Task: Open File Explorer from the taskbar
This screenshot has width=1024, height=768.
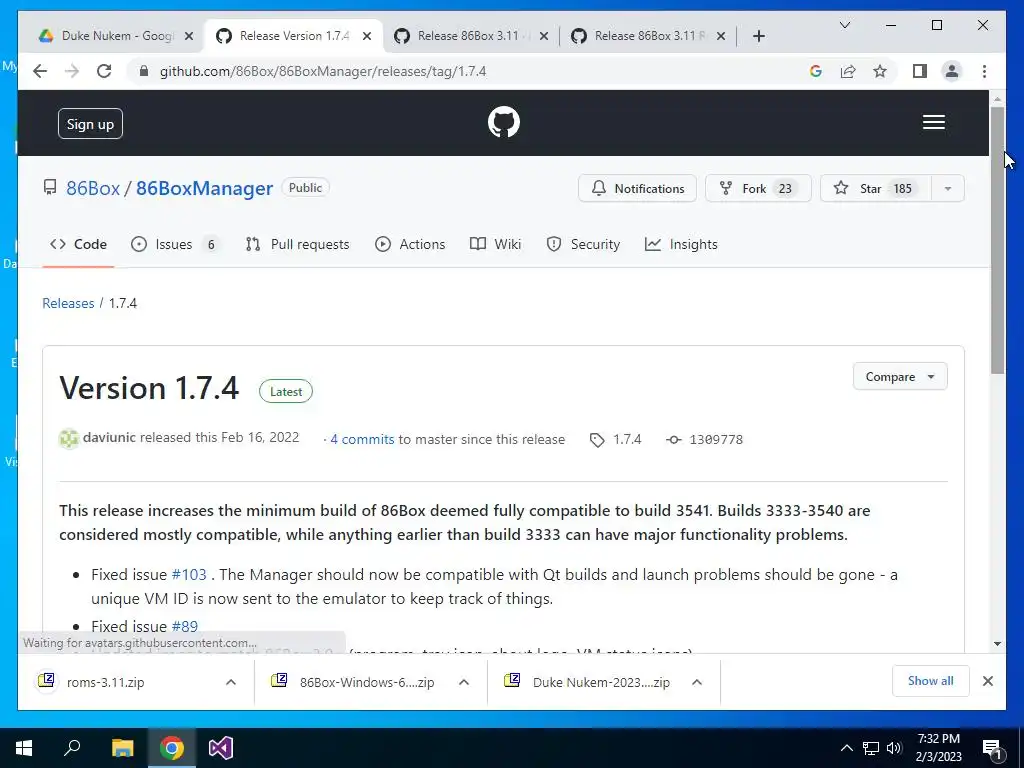Action: [122, 748]
